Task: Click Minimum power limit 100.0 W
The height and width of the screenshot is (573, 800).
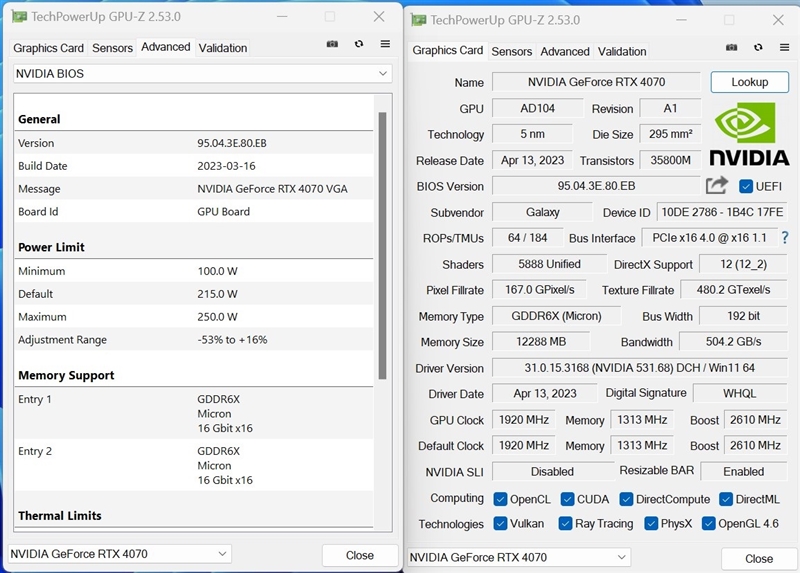Action: click(x=217, y=271)
